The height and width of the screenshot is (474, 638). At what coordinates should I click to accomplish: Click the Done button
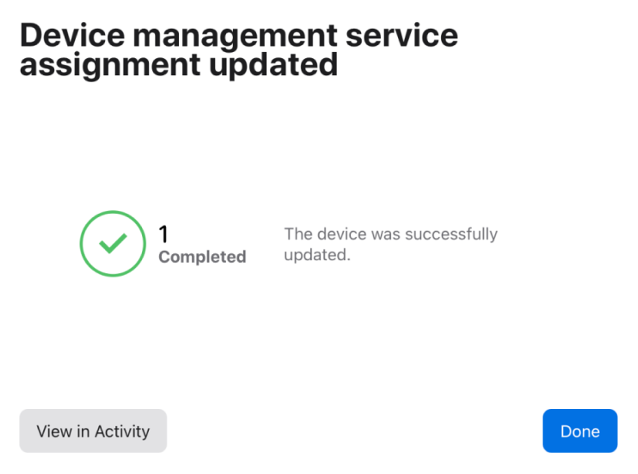(580, 431)
